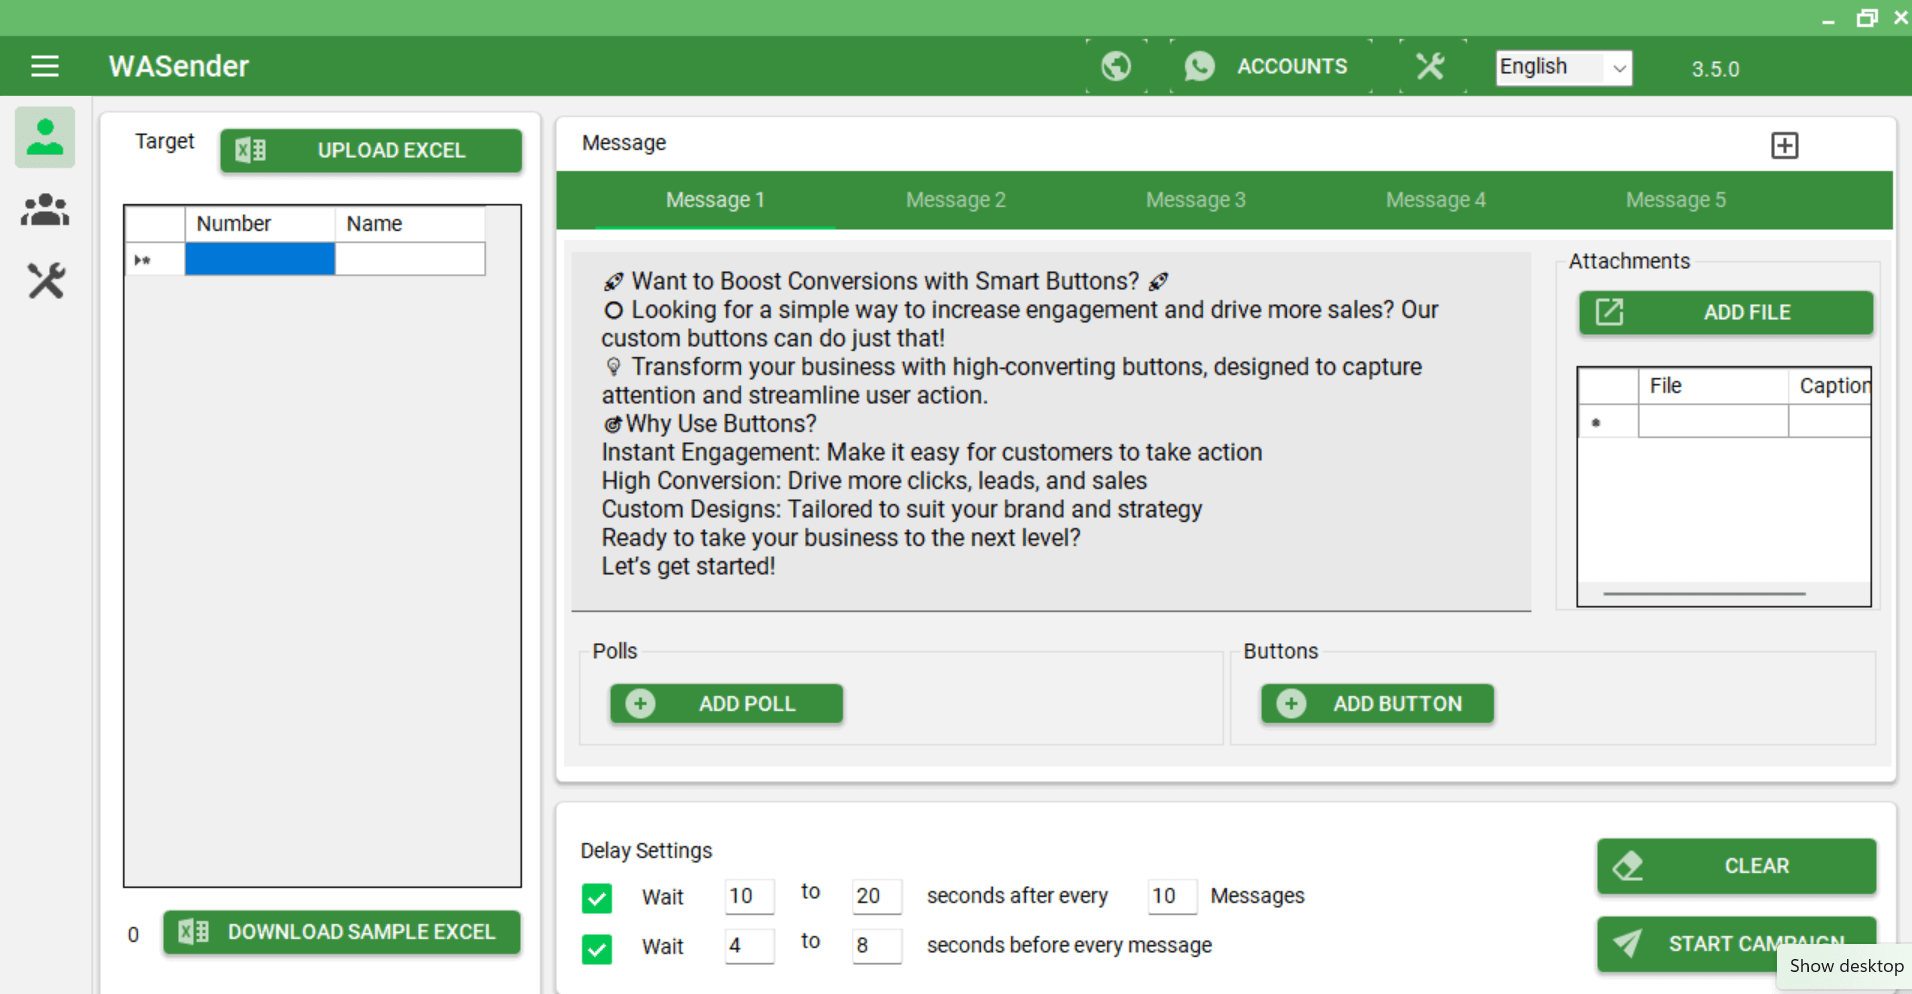Click ADD FILE button
Screen dimensions: 1912x994
(1726, 312)
